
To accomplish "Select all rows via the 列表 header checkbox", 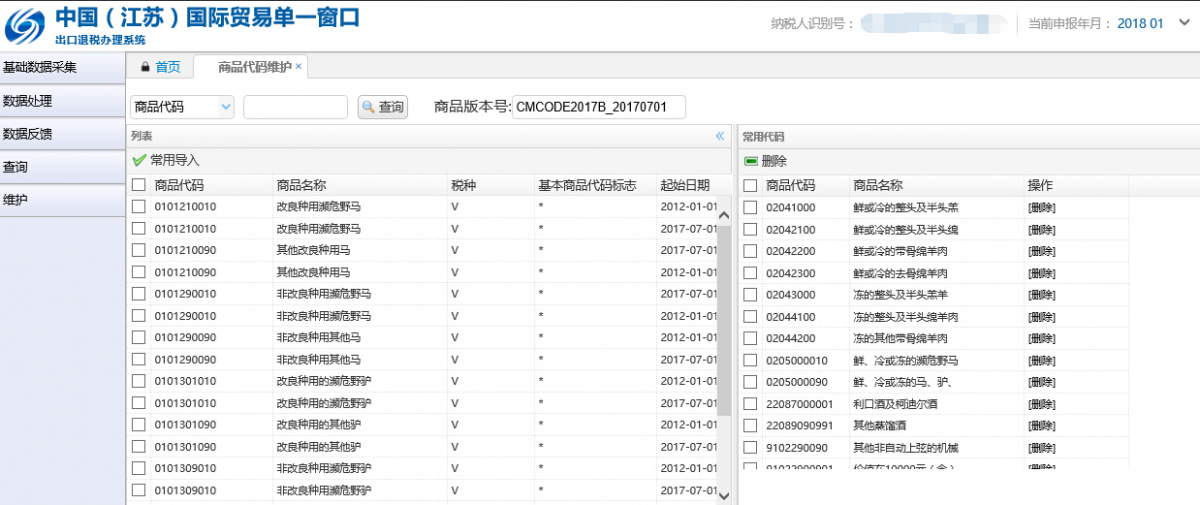I will (139, 185).
